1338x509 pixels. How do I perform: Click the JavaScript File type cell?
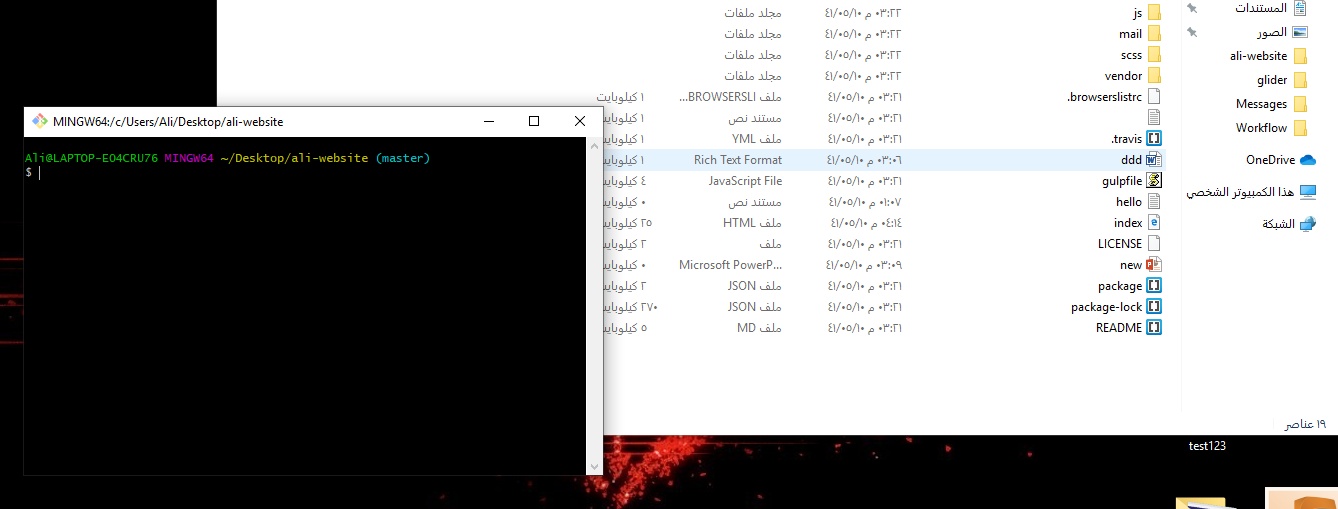745,181
